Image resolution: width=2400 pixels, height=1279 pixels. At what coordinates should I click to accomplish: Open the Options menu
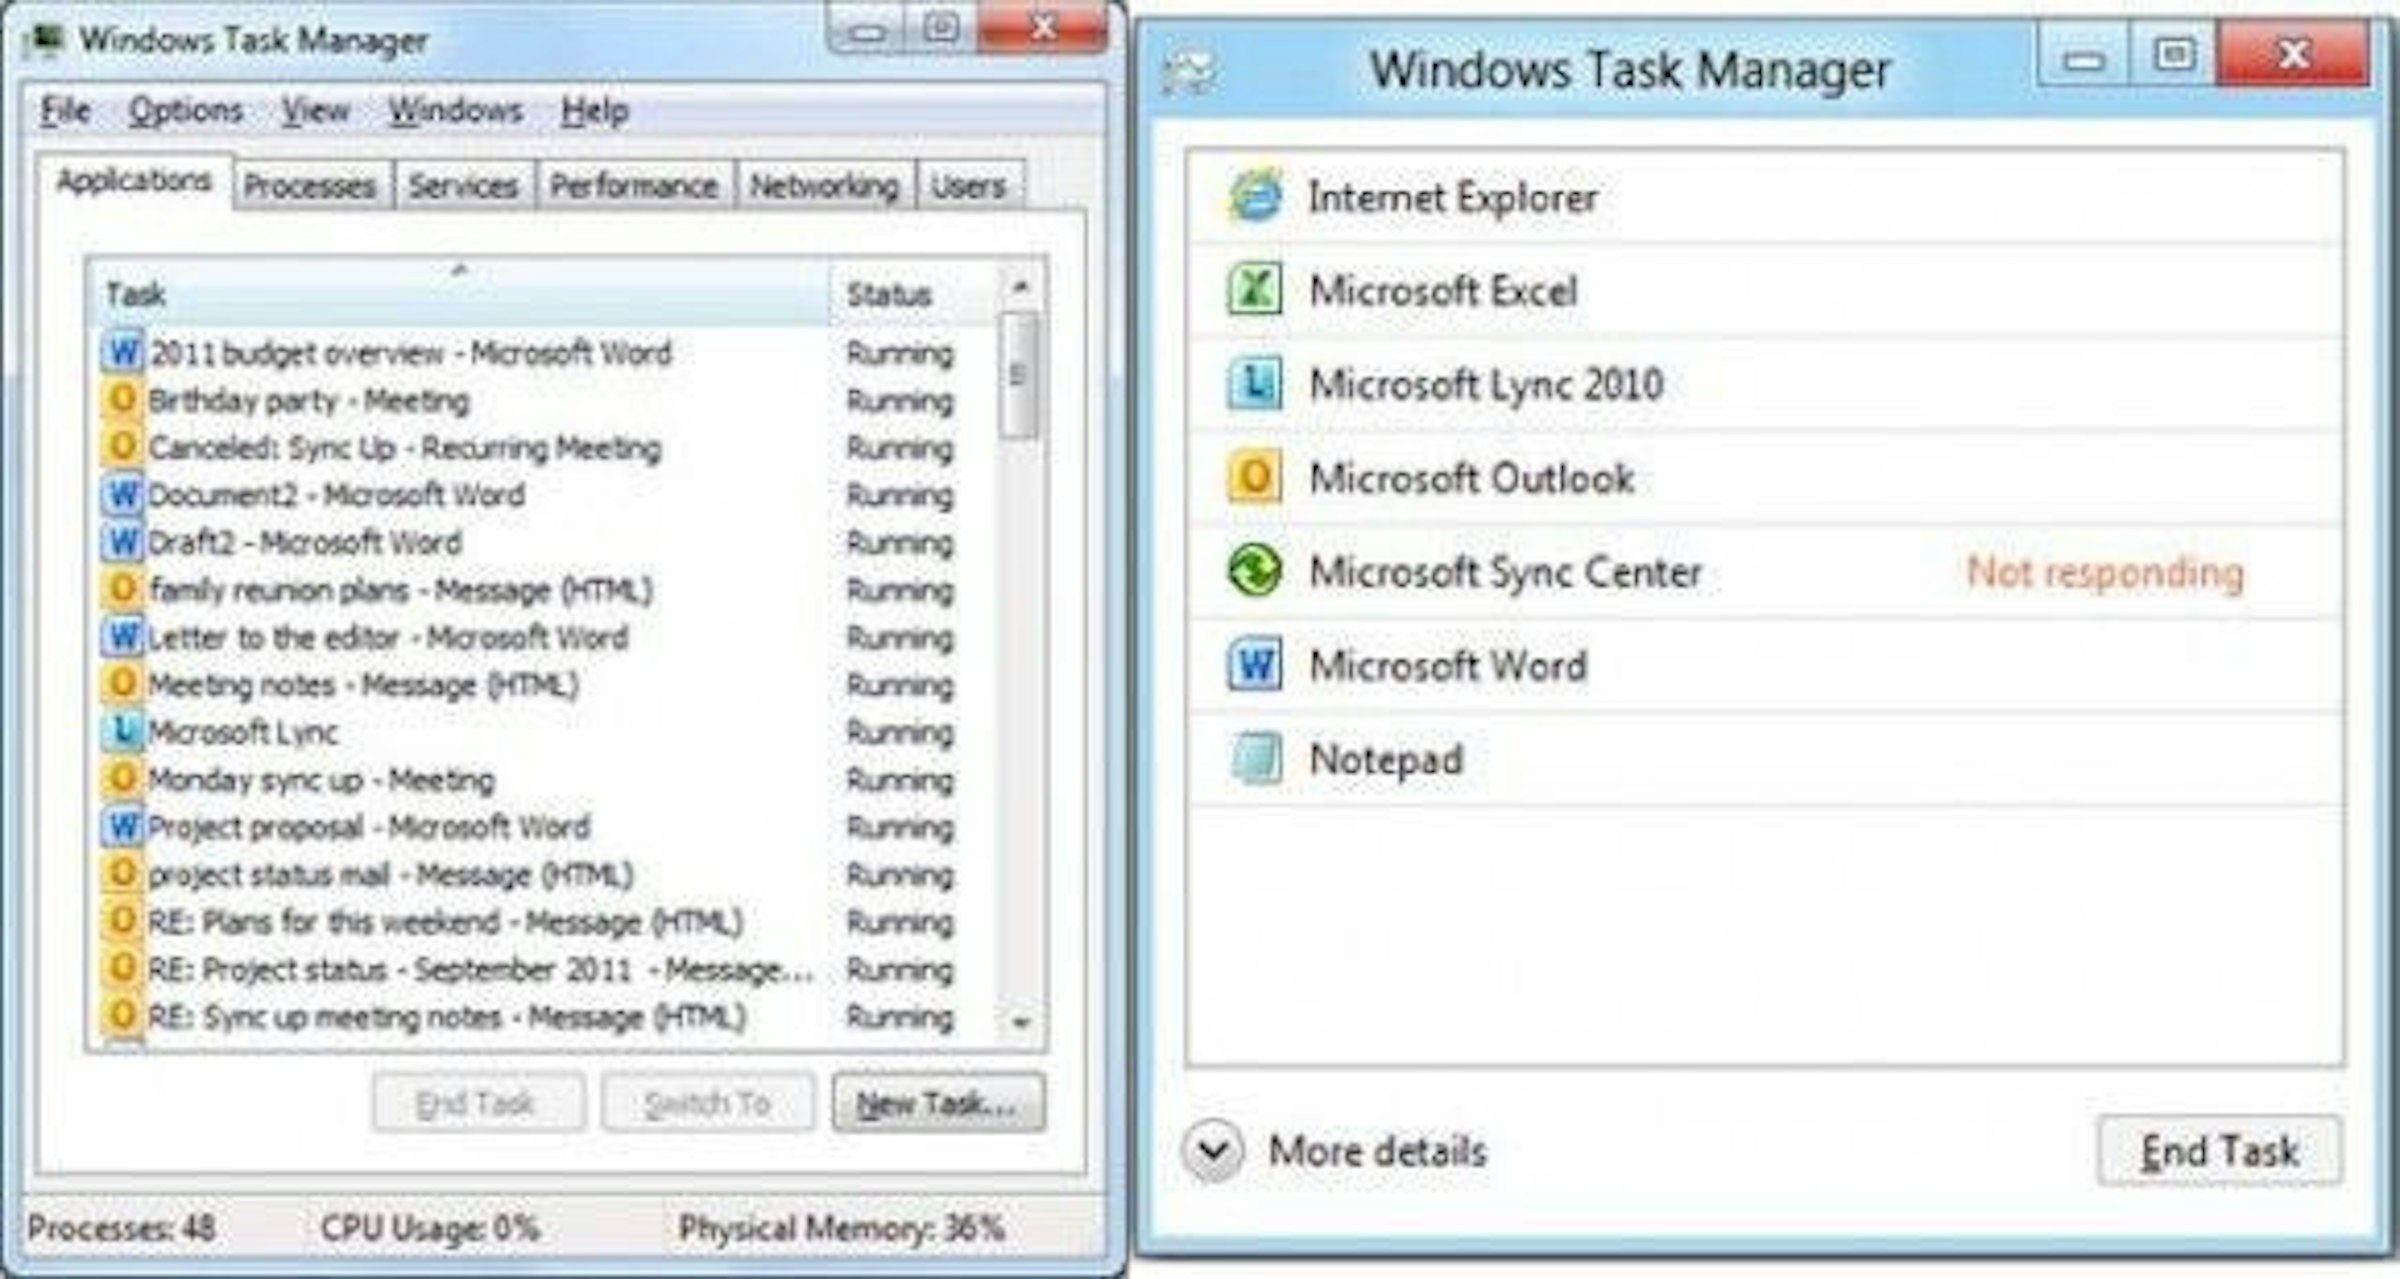[x=186, y=110]
